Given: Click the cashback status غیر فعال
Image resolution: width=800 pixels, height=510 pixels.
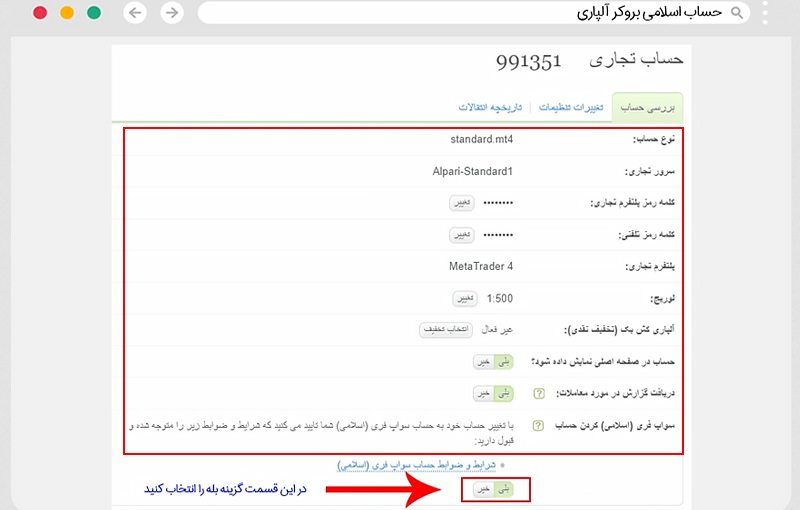Looking at the screenshot, I should coord(497,330).
